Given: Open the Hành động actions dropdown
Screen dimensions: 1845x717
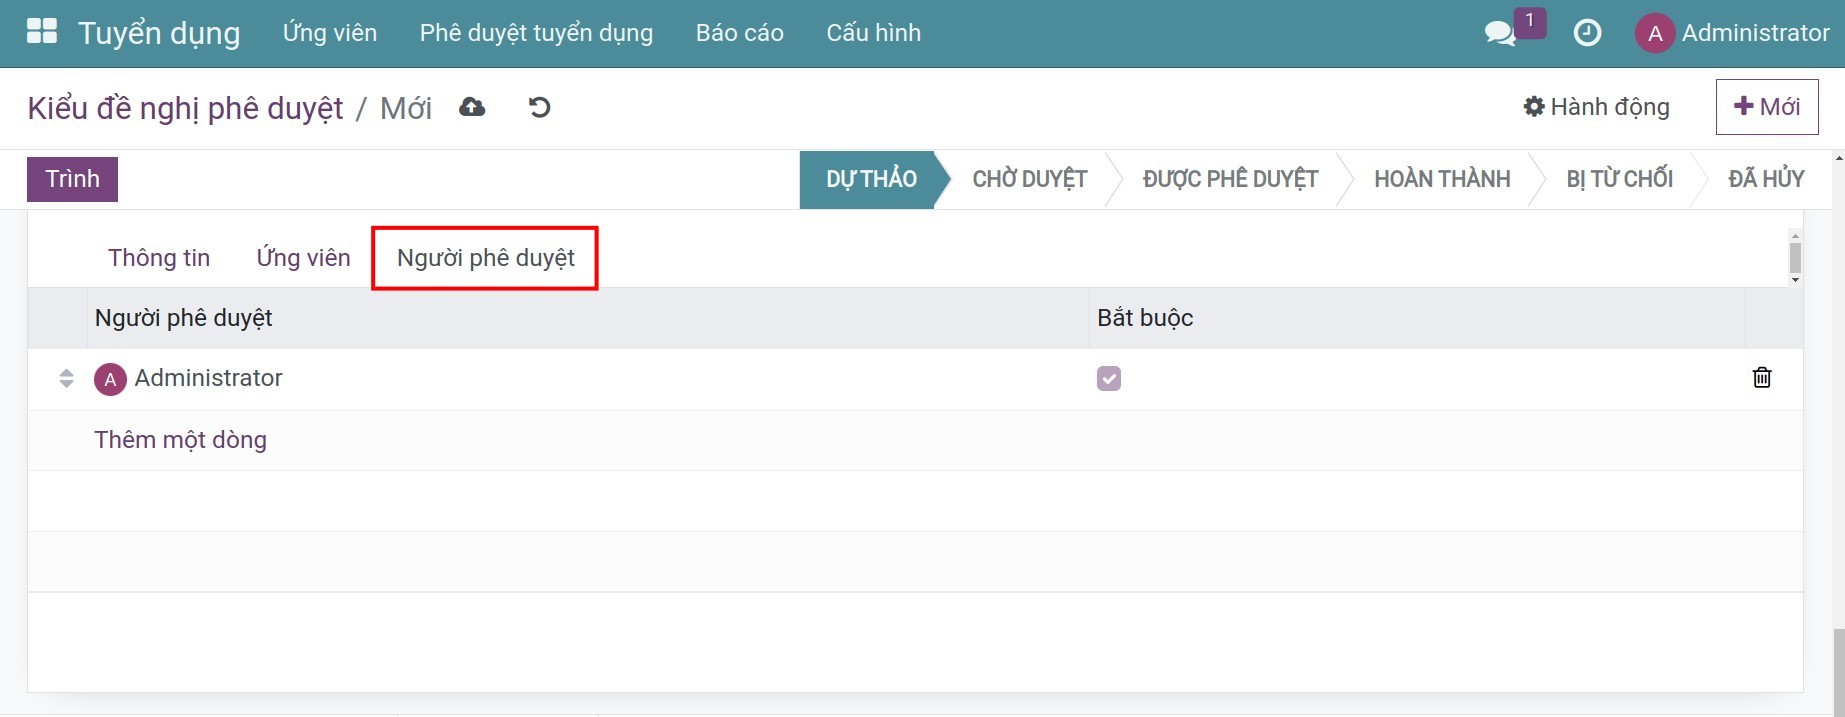Looking at the screenshot, I should pos(1596,107).
